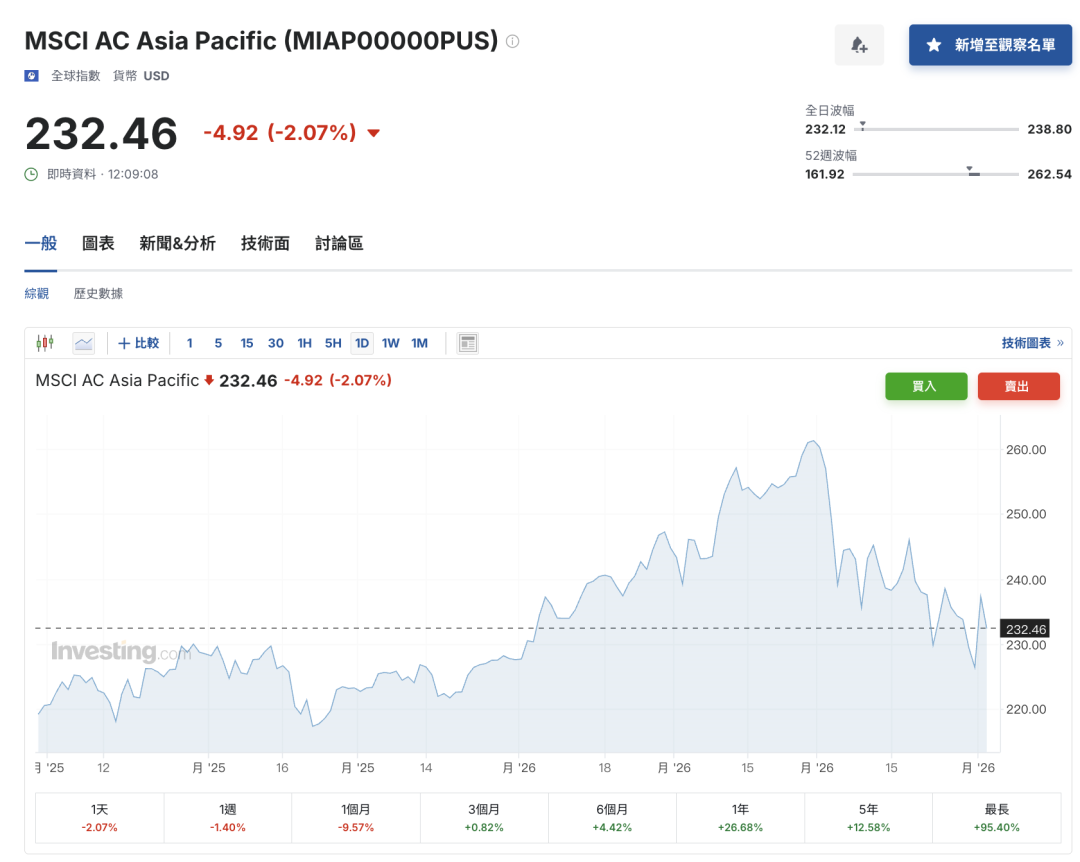The width and height of the screenshot is (1080, 862).
Task: Switch chart interval to 1W
Action: point(391,343)
